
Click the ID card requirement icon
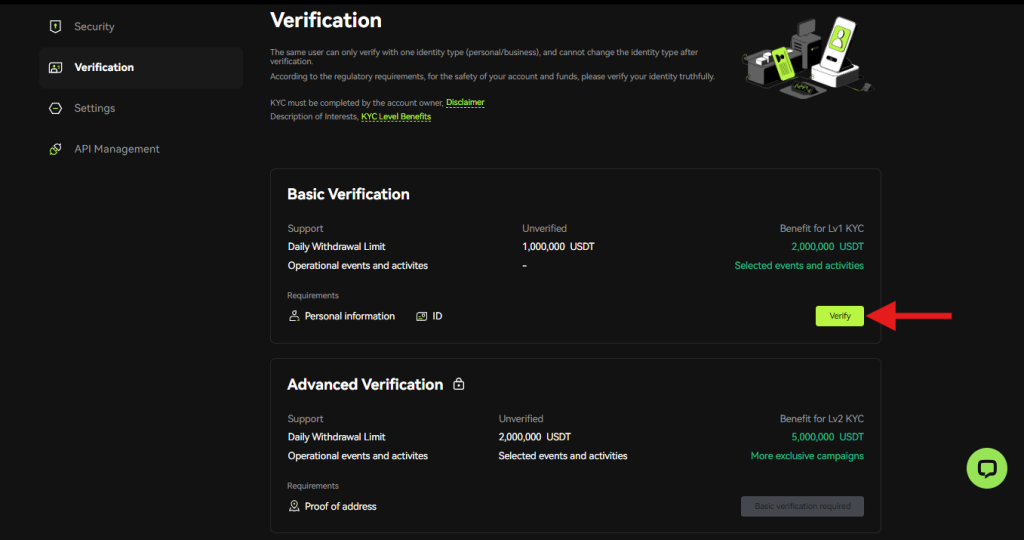point(422,316)
